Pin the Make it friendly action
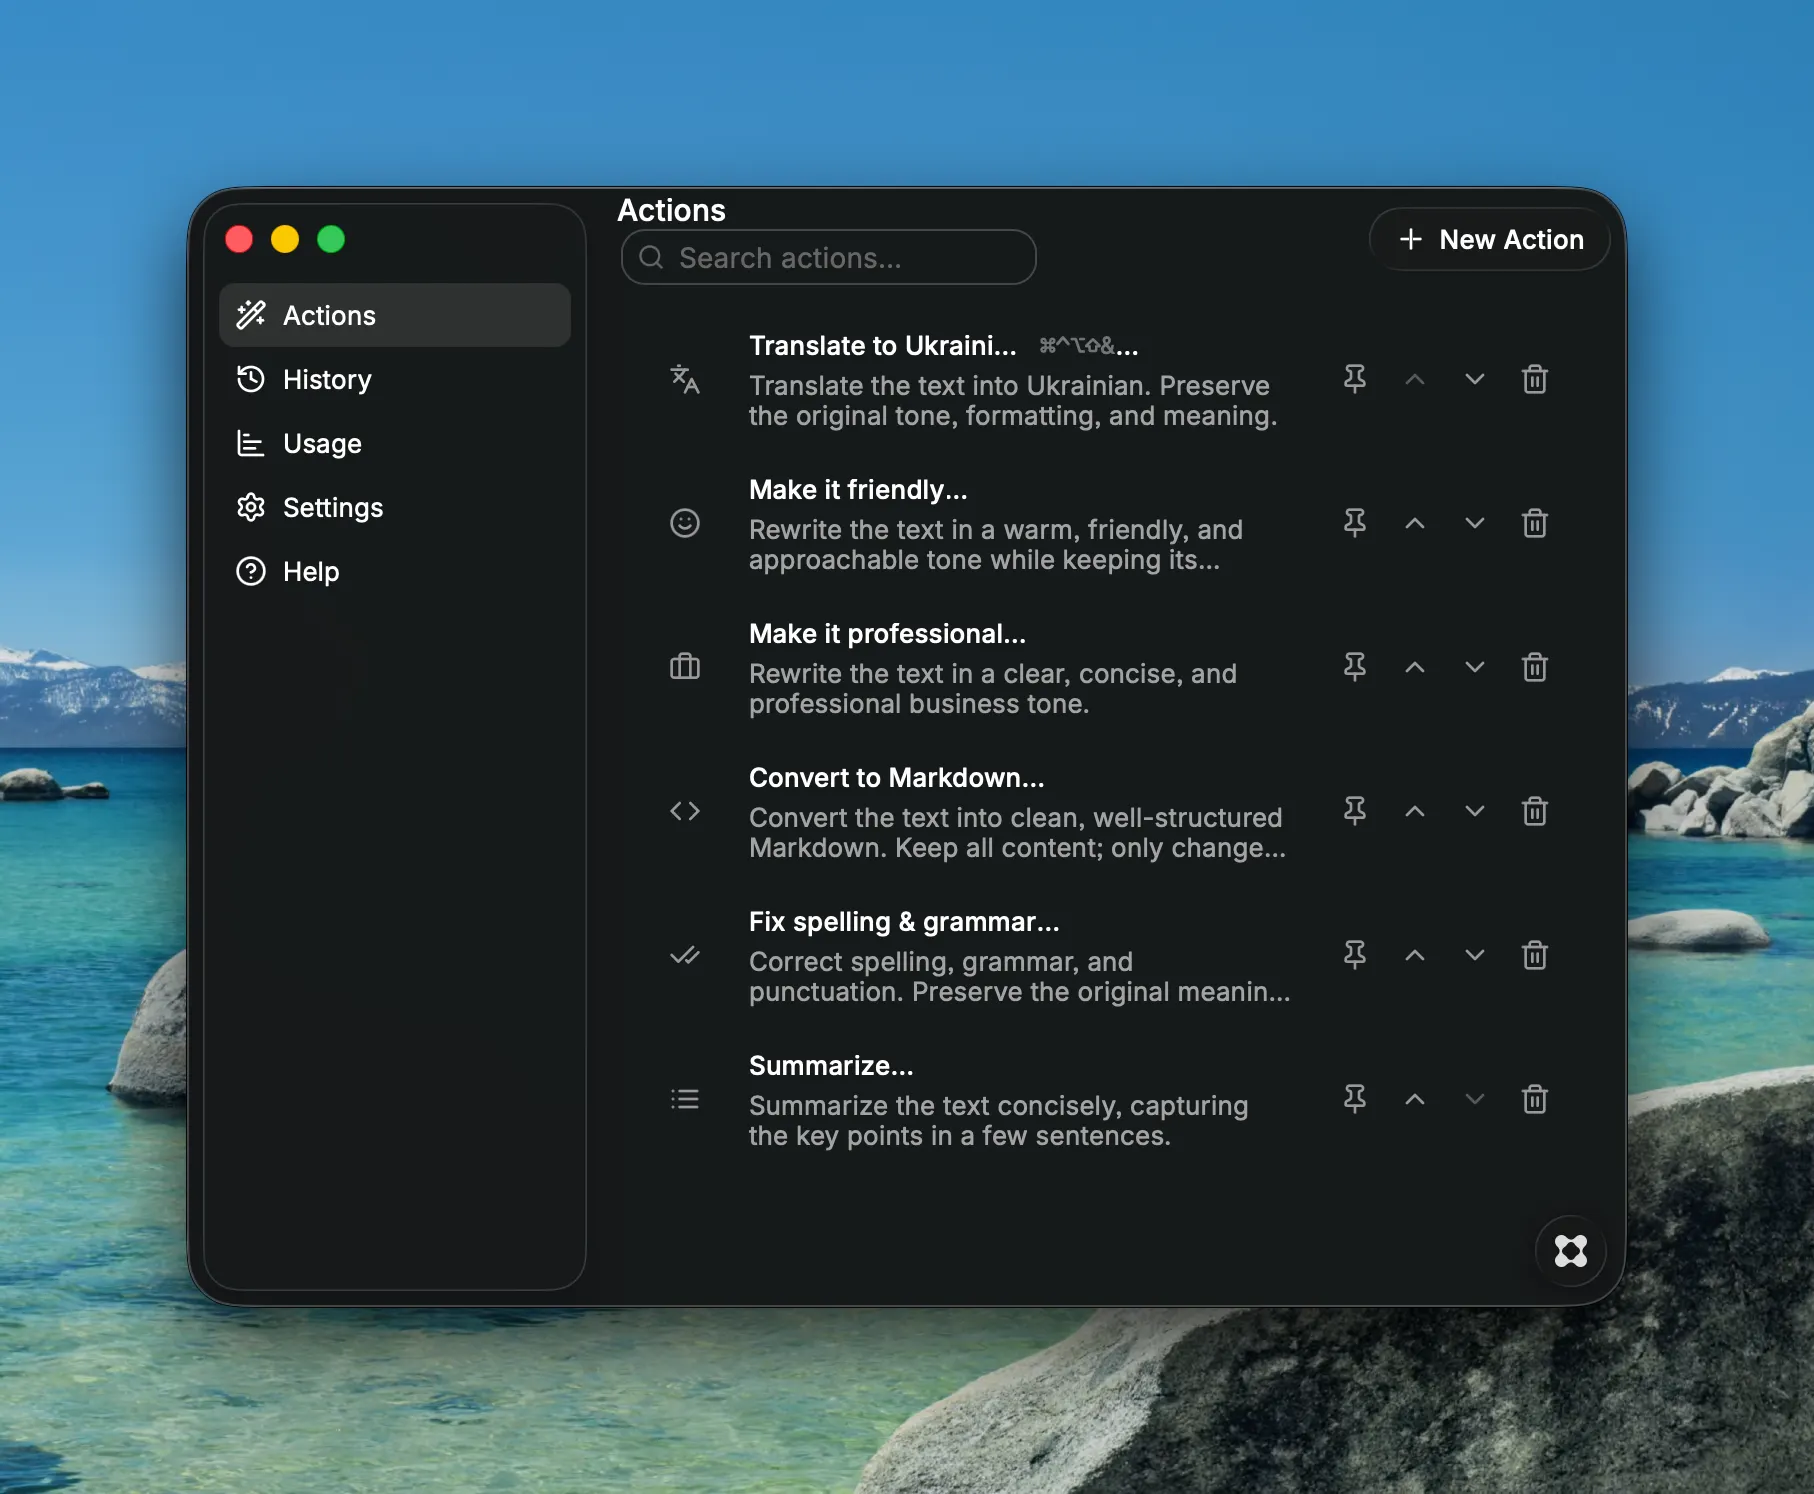Viewport: 1814px width, 1494px height. 1355,523
